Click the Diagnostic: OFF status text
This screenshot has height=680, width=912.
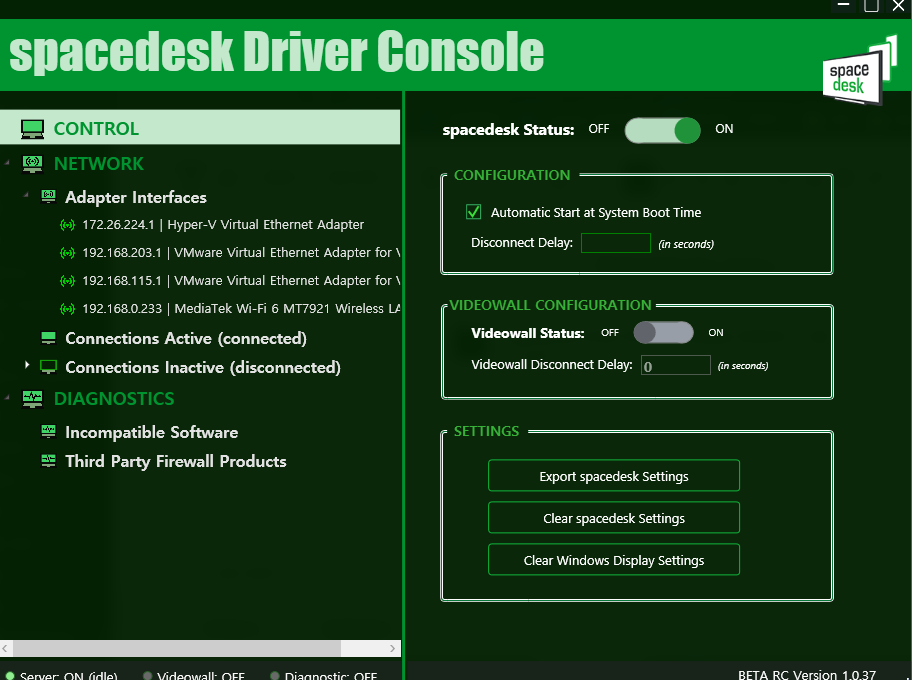click(x=331, y=676)
